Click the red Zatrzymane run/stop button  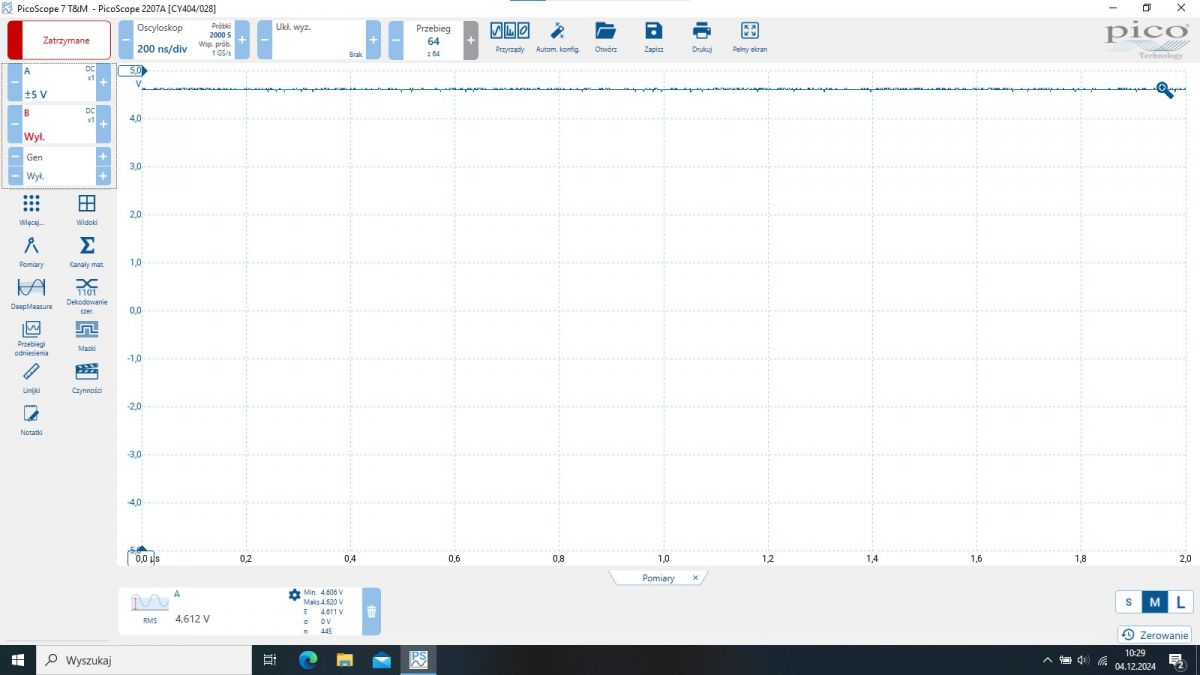coord(59,40)
